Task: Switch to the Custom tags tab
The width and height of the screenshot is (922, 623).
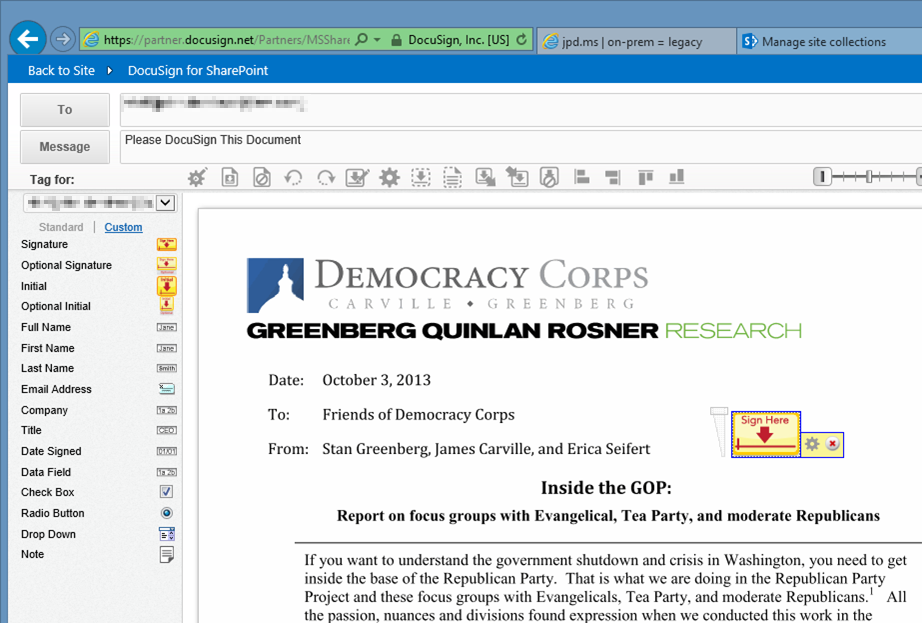Action: tap(123, 227)
